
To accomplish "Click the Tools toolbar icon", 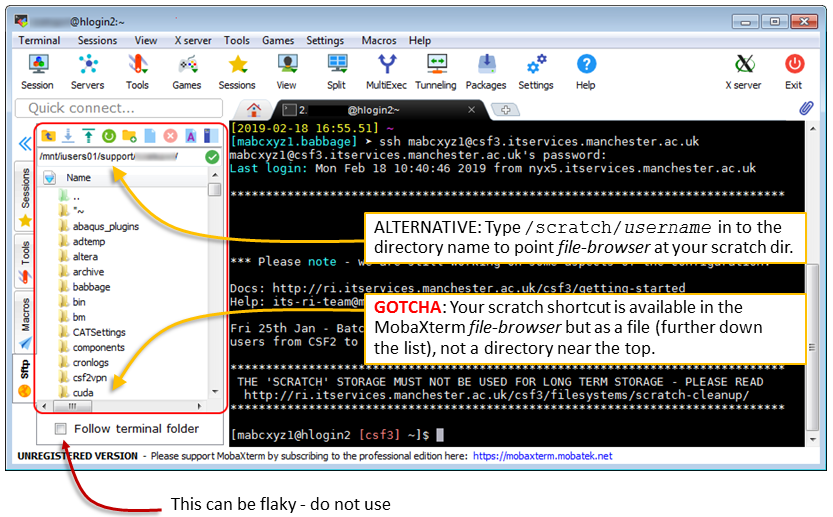I will pyautogui.click(x=137, y=72).
